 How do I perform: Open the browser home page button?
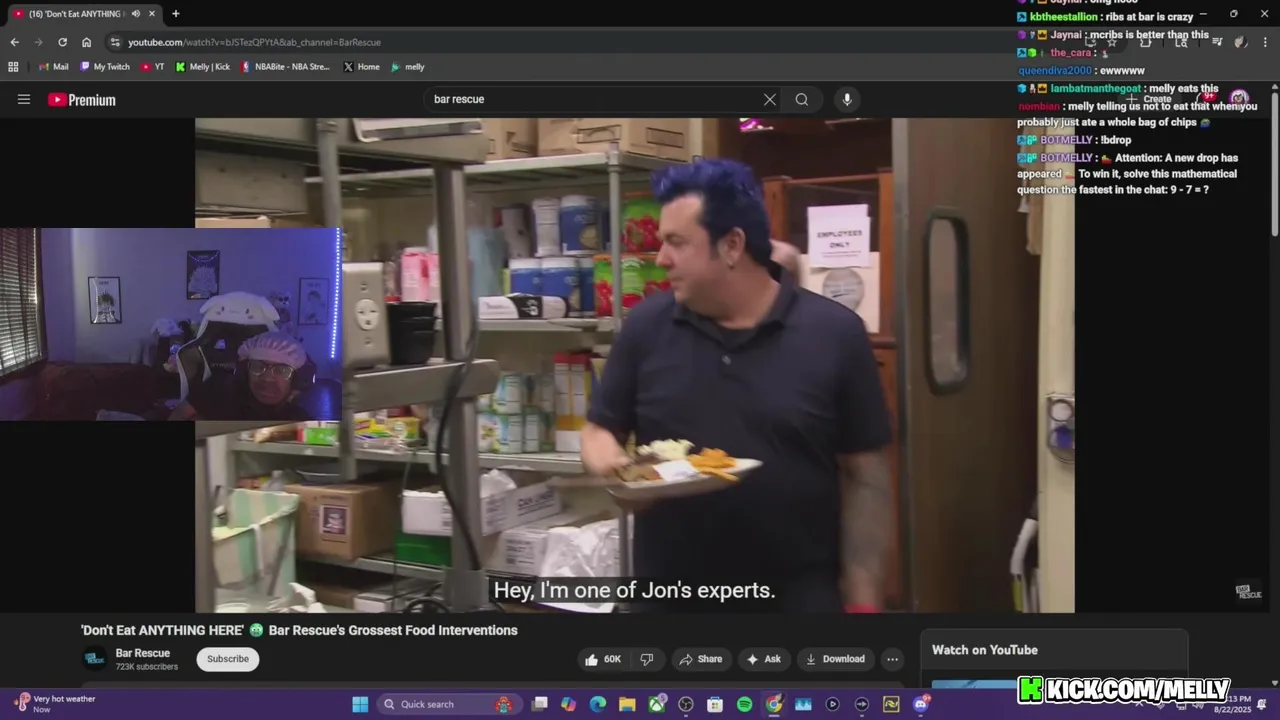[86, 42]
